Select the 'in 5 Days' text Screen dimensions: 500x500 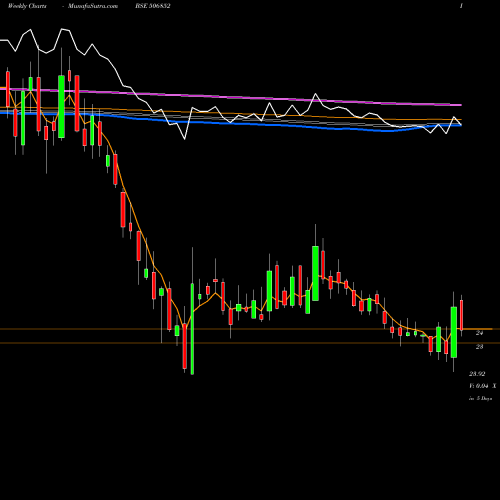(x=481, y=398)
